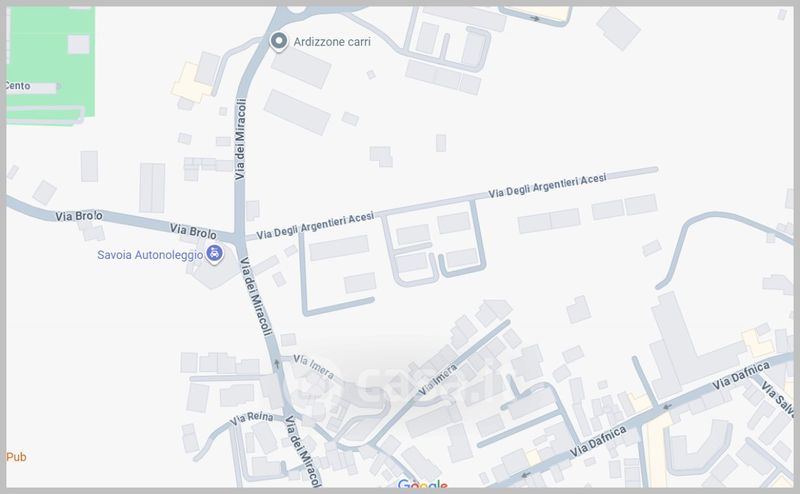Click the one-way arrow on Via dei Miracoli
800x494 pixels.
coord(277,364)
